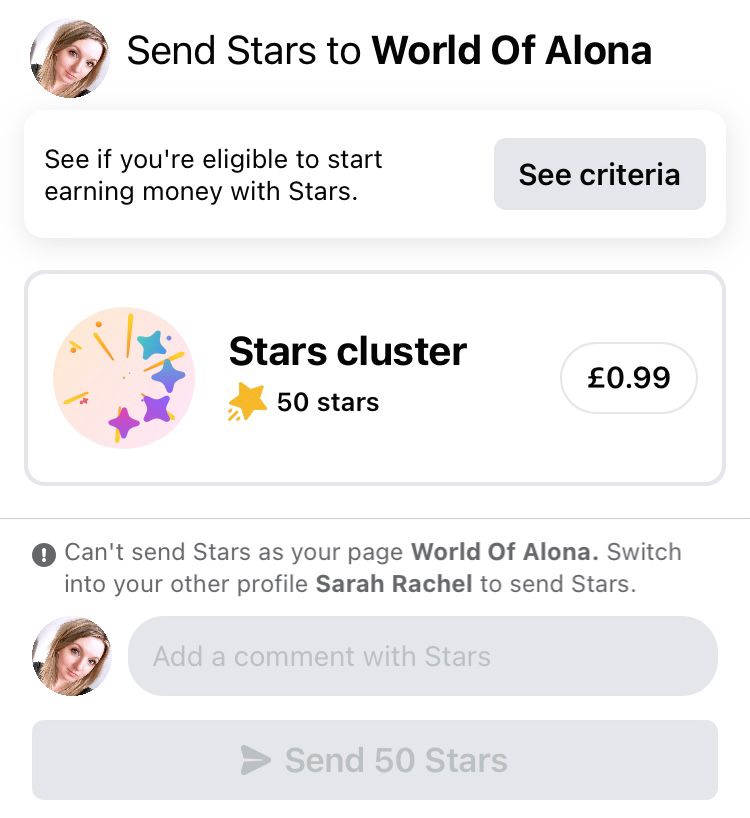The image size is (750, 818).
Task: Click the bold World Of Alona heading
Action: (x=512, y=51)
